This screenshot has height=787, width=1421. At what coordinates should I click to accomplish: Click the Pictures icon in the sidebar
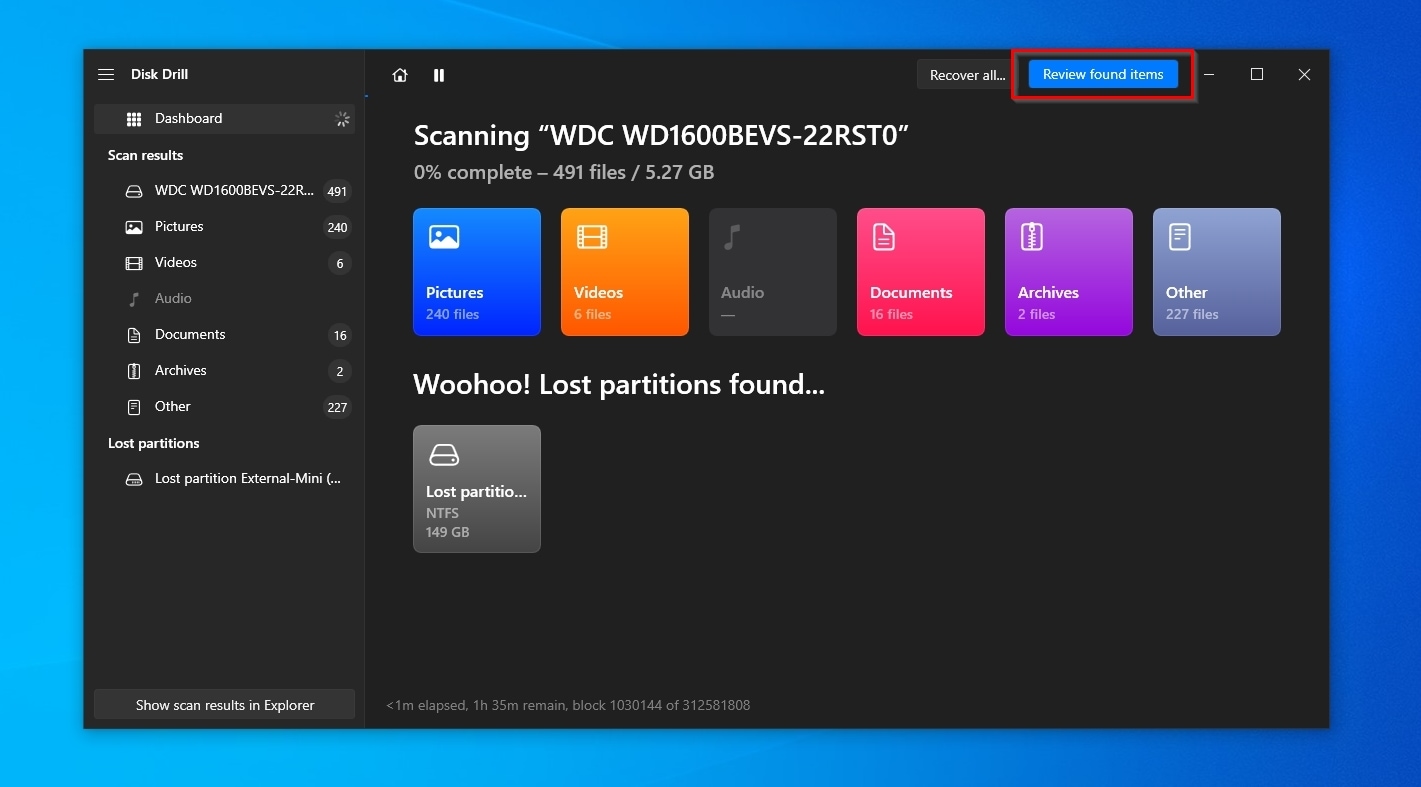(133, 227)
